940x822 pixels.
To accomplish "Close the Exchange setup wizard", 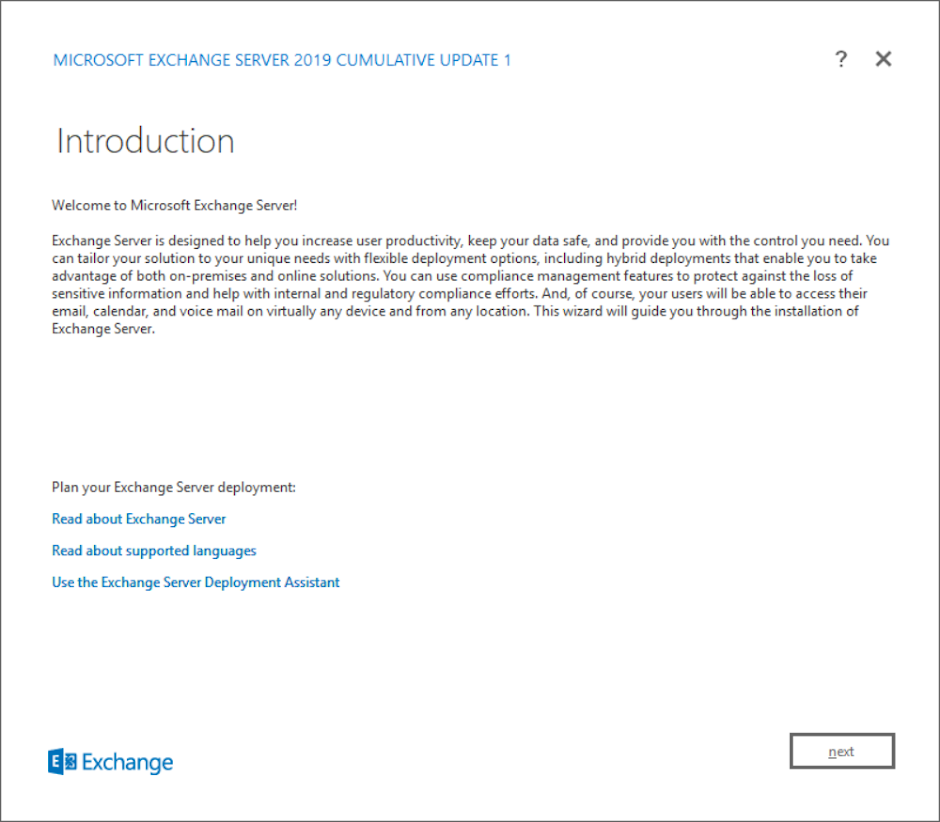I will pos(883,59).
